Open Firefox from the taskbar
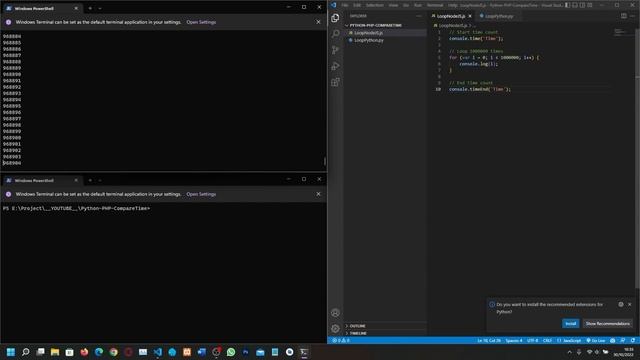The width and height of the screenshot is (640, 360). click(x=84, y=352)
